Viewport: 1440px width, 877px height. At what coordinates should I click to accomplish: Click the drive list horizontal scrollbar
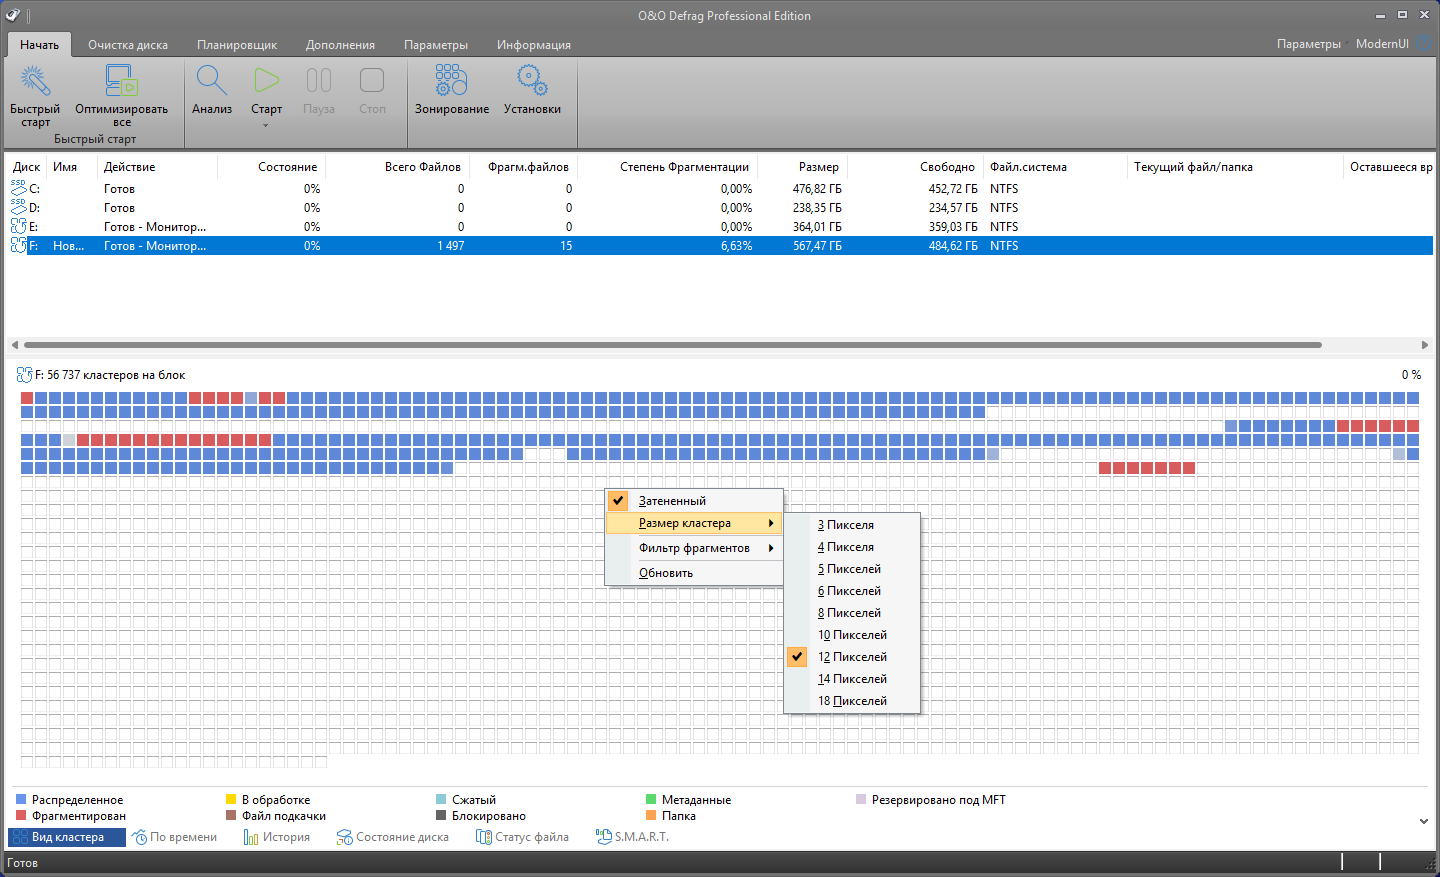click(670, 345)
